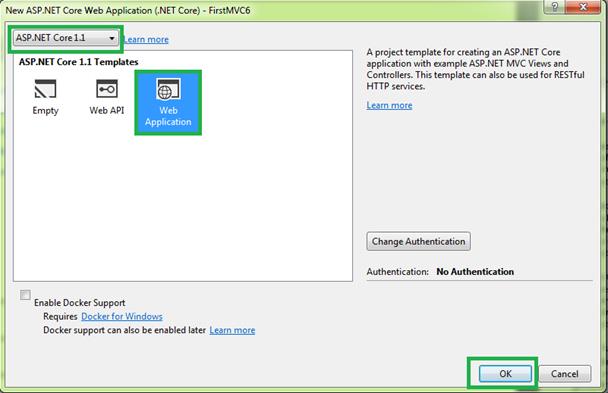608x393 pixels.
Task: Select the Empty project template icon
Action: 45,89
